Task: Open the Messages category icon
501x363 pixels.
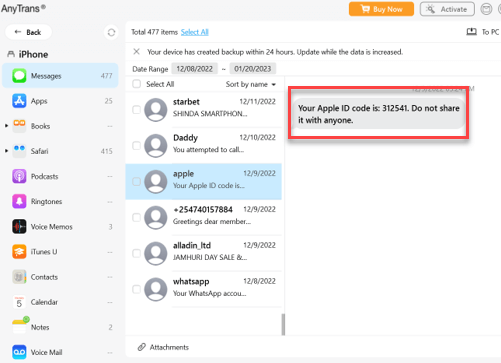Action: [x=19, y=76]
